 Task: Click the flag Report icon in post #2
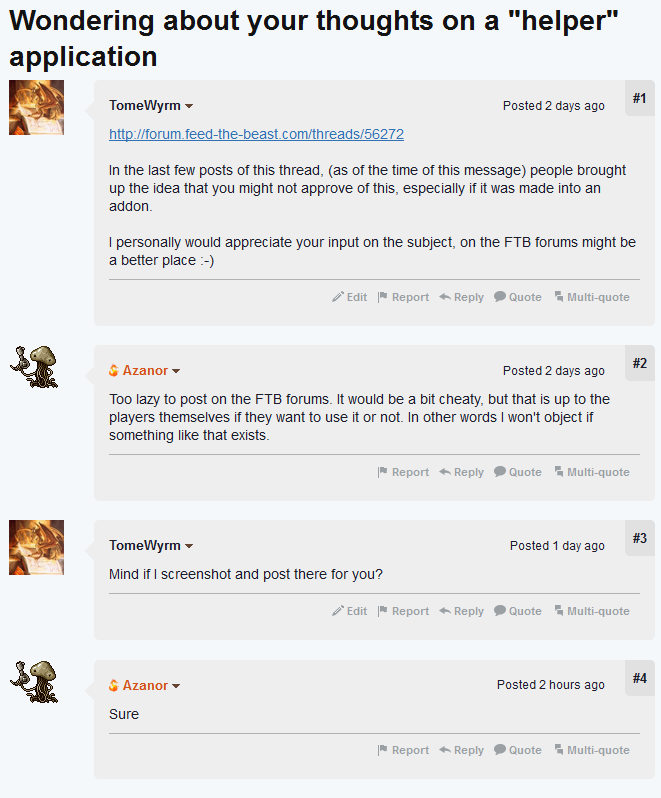pos(382,472)
